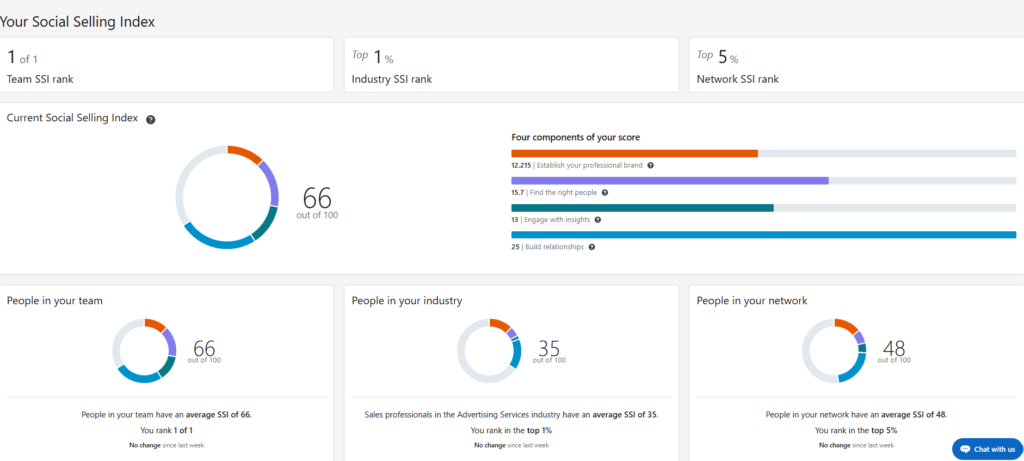Screen dimensions: 1024x461
Task: Click 'No change since last week' under industry
Action: tap(511, 445)
